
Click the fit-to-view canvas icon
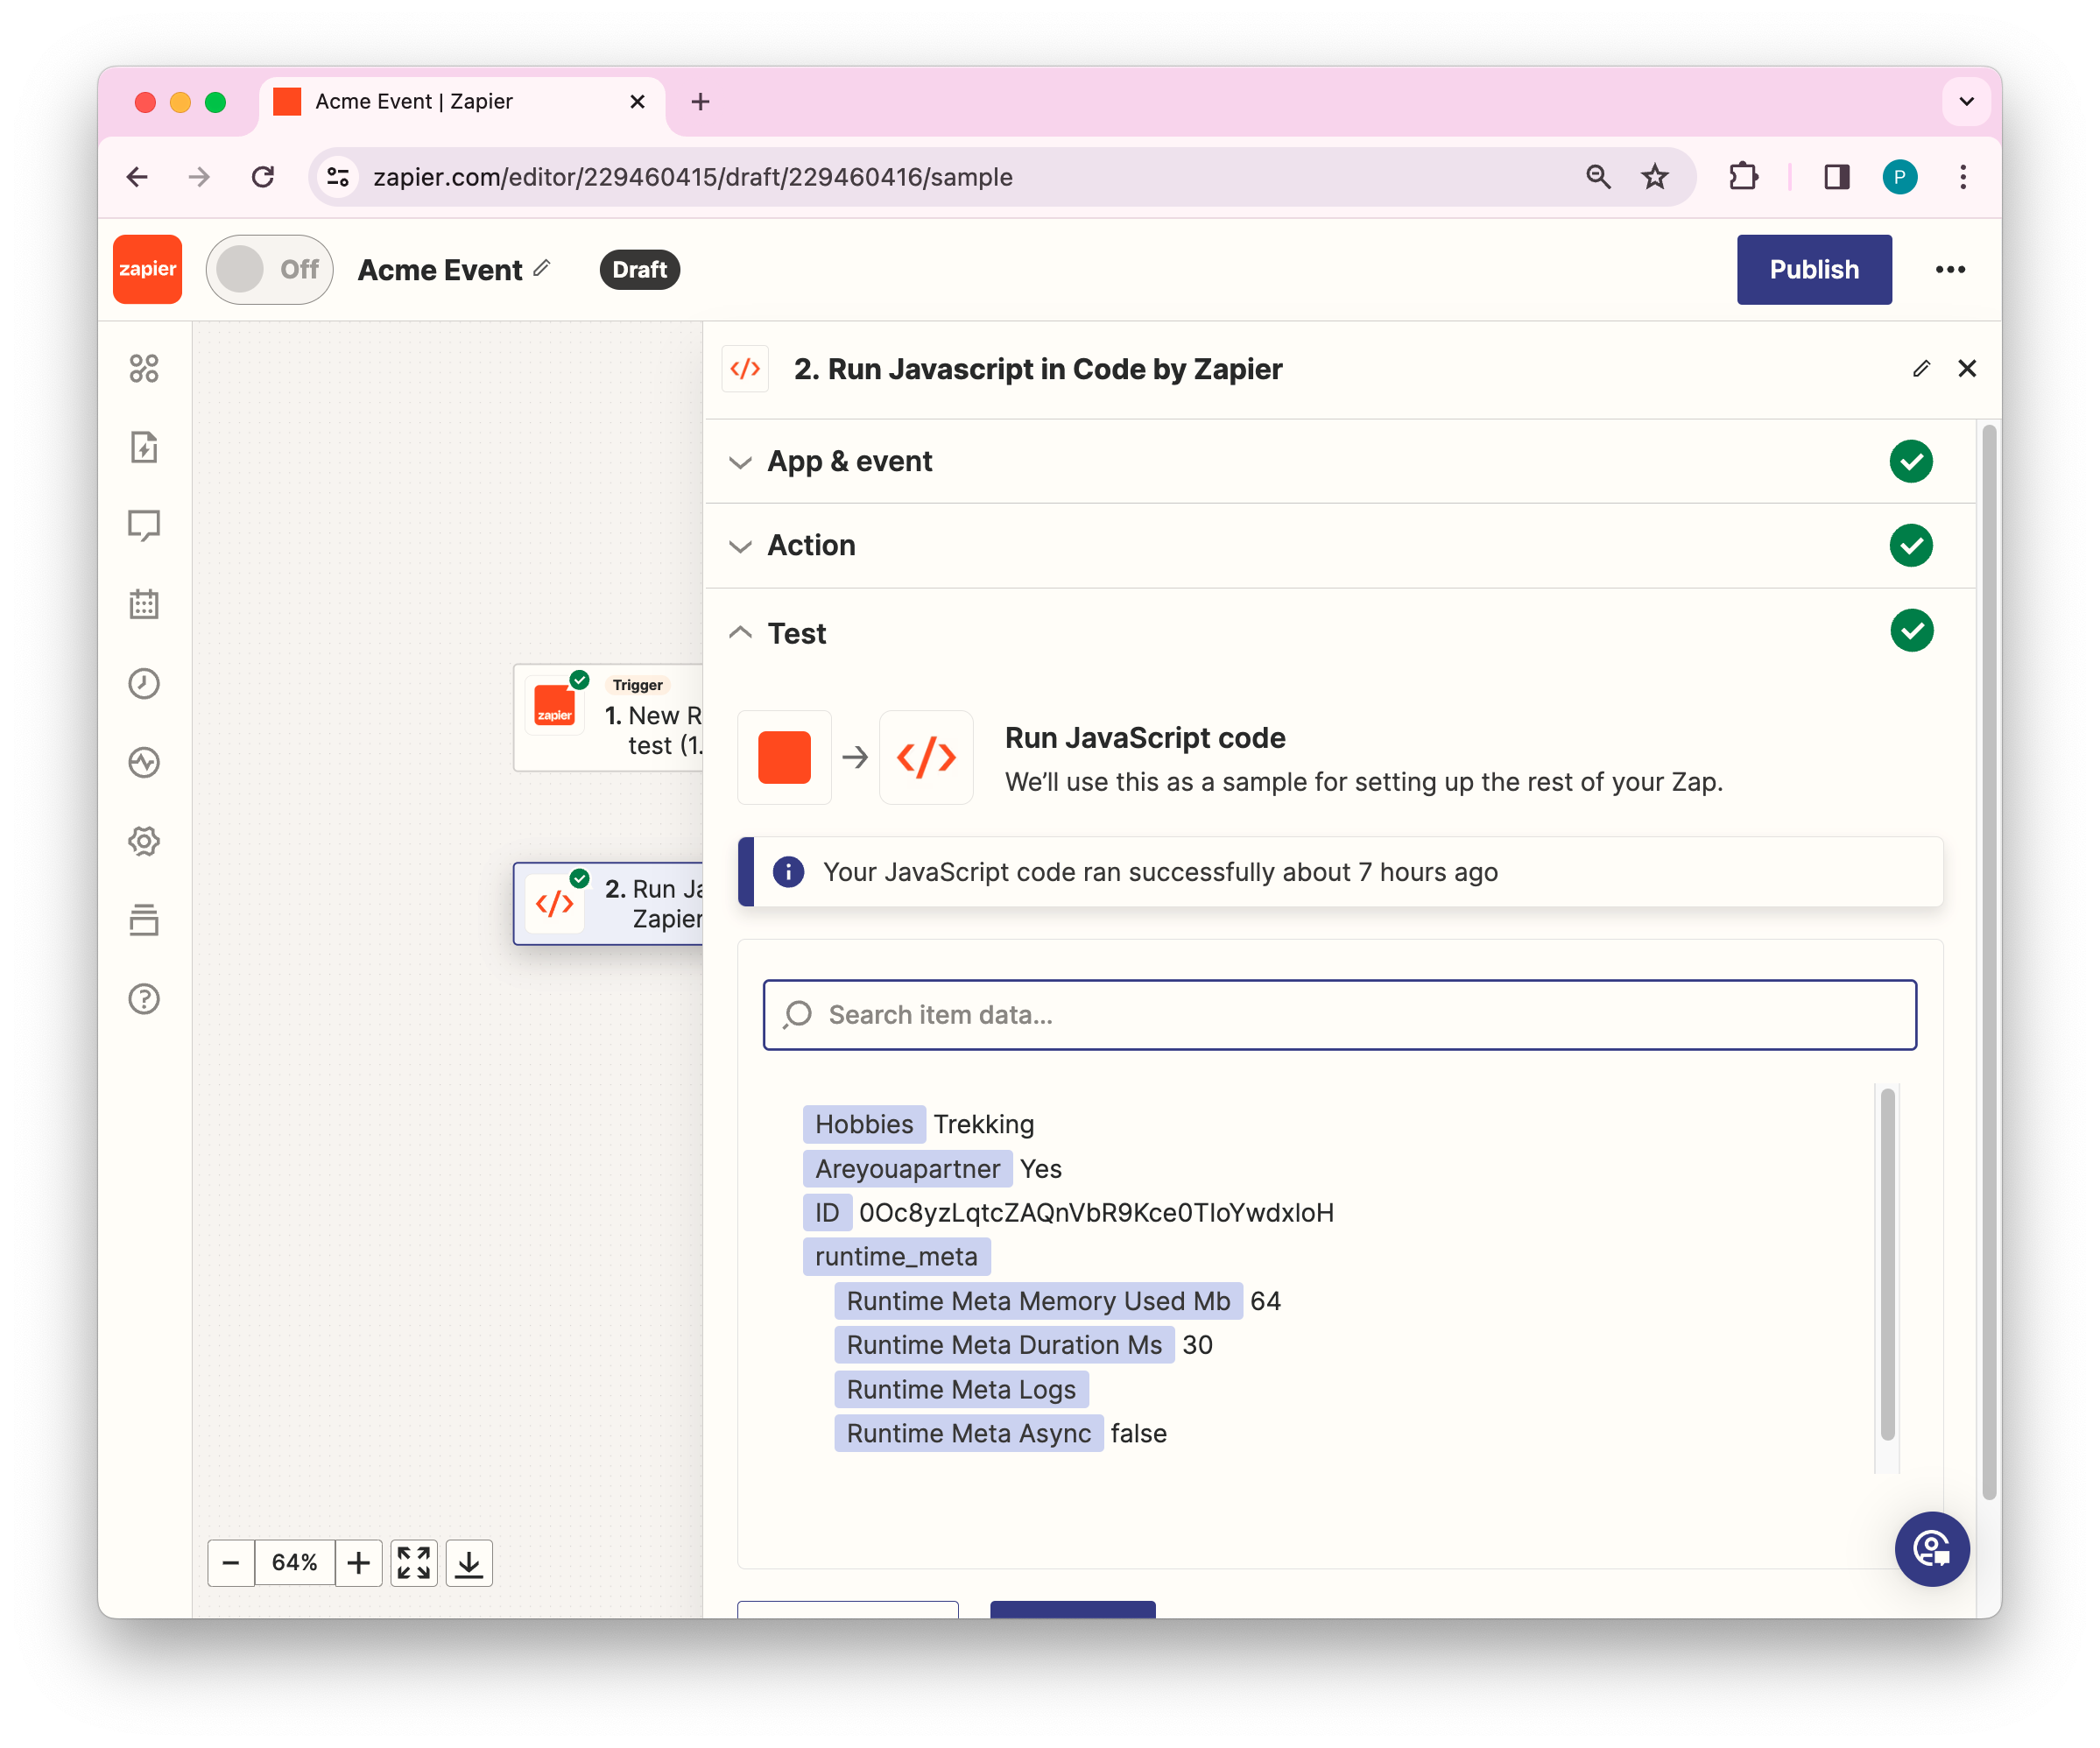(x=413, y=1562)
